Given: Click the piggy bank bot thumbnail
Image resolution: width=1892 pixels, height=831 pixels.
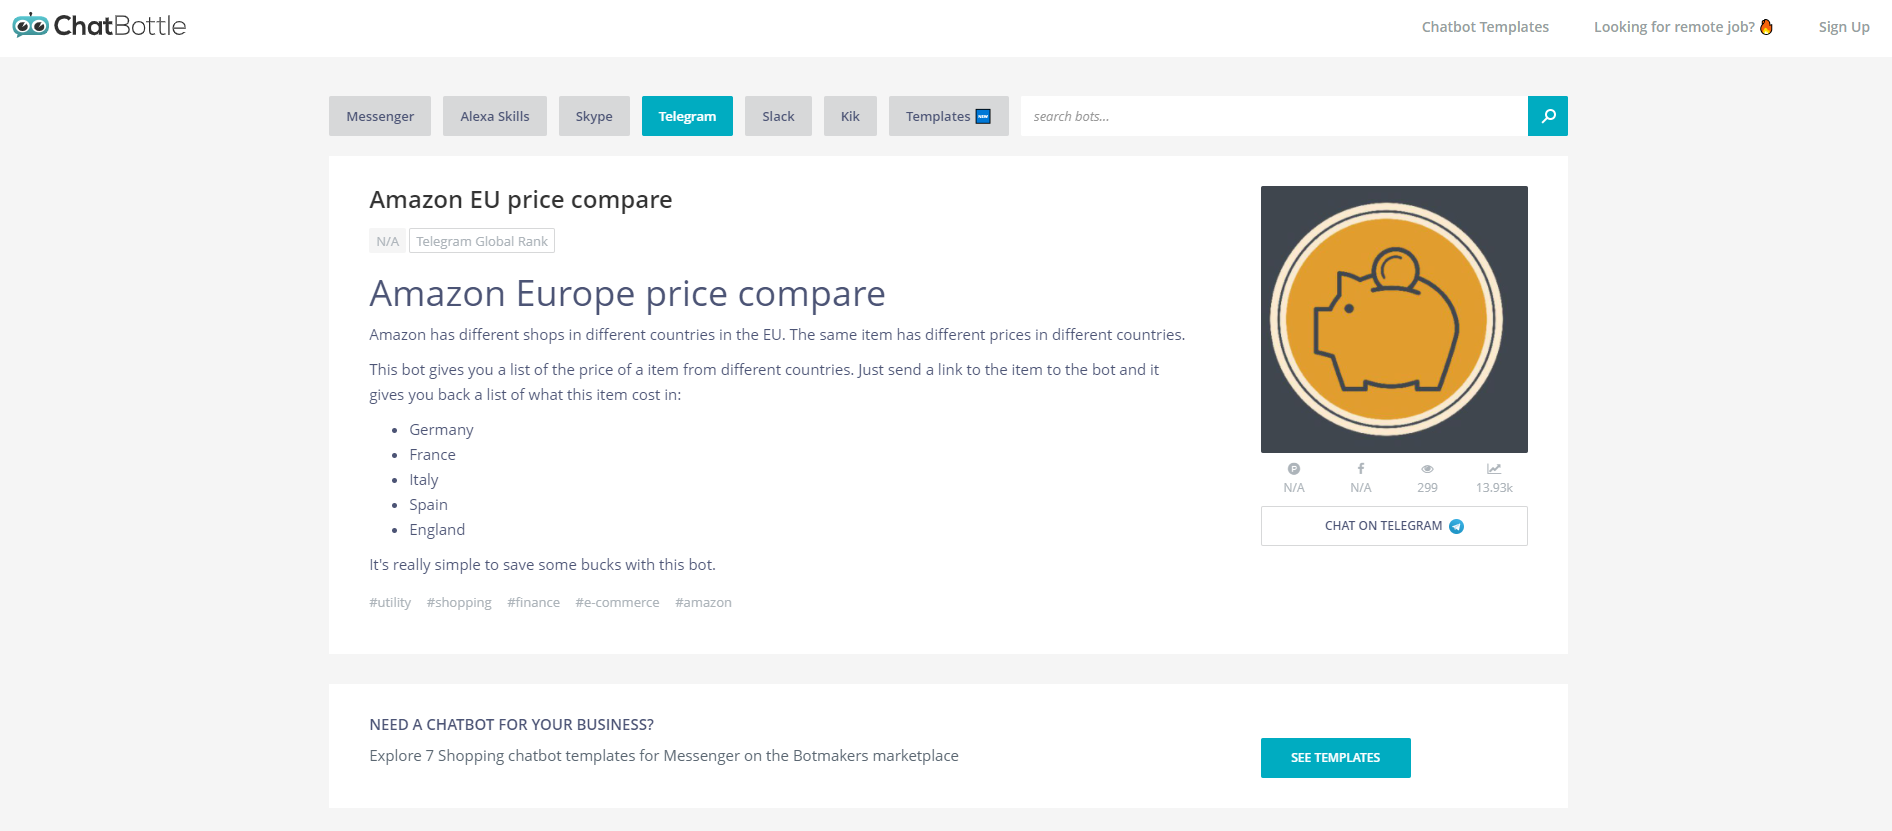Looking at the screenshot, I should (x=1394, y=319).
